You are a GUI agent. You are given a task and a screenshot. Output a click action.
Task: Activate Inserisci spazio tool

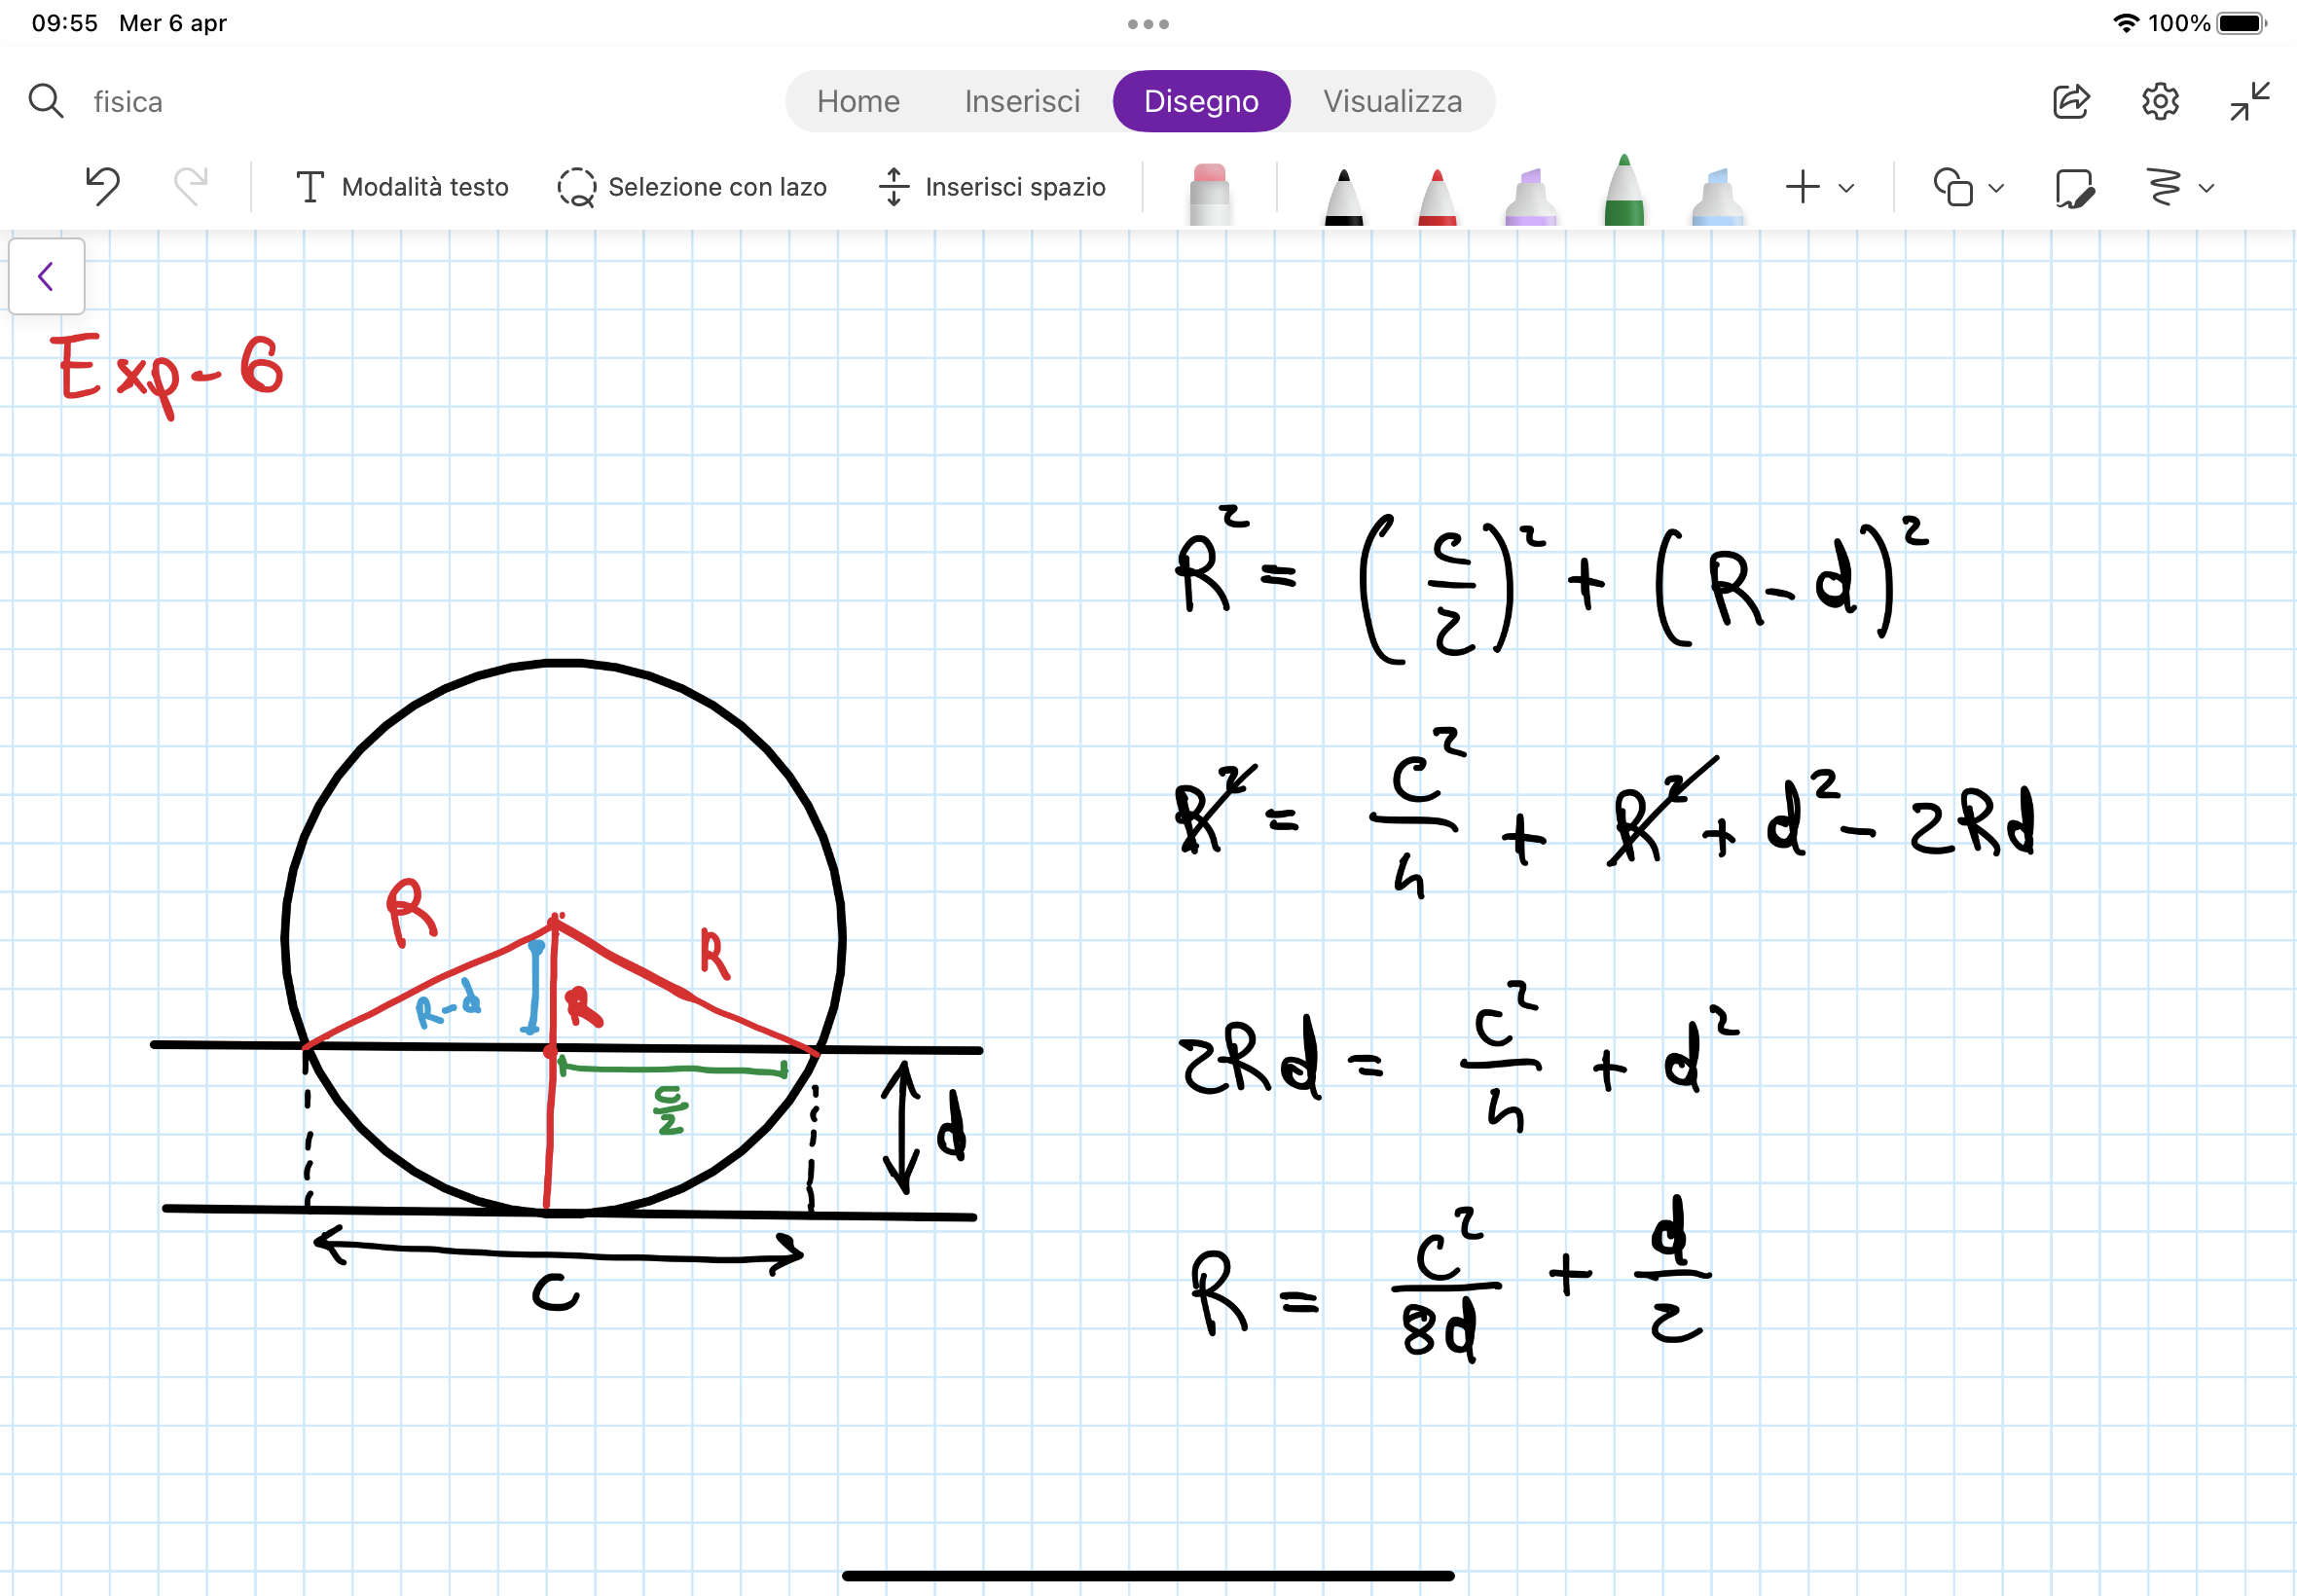(992, 187)
